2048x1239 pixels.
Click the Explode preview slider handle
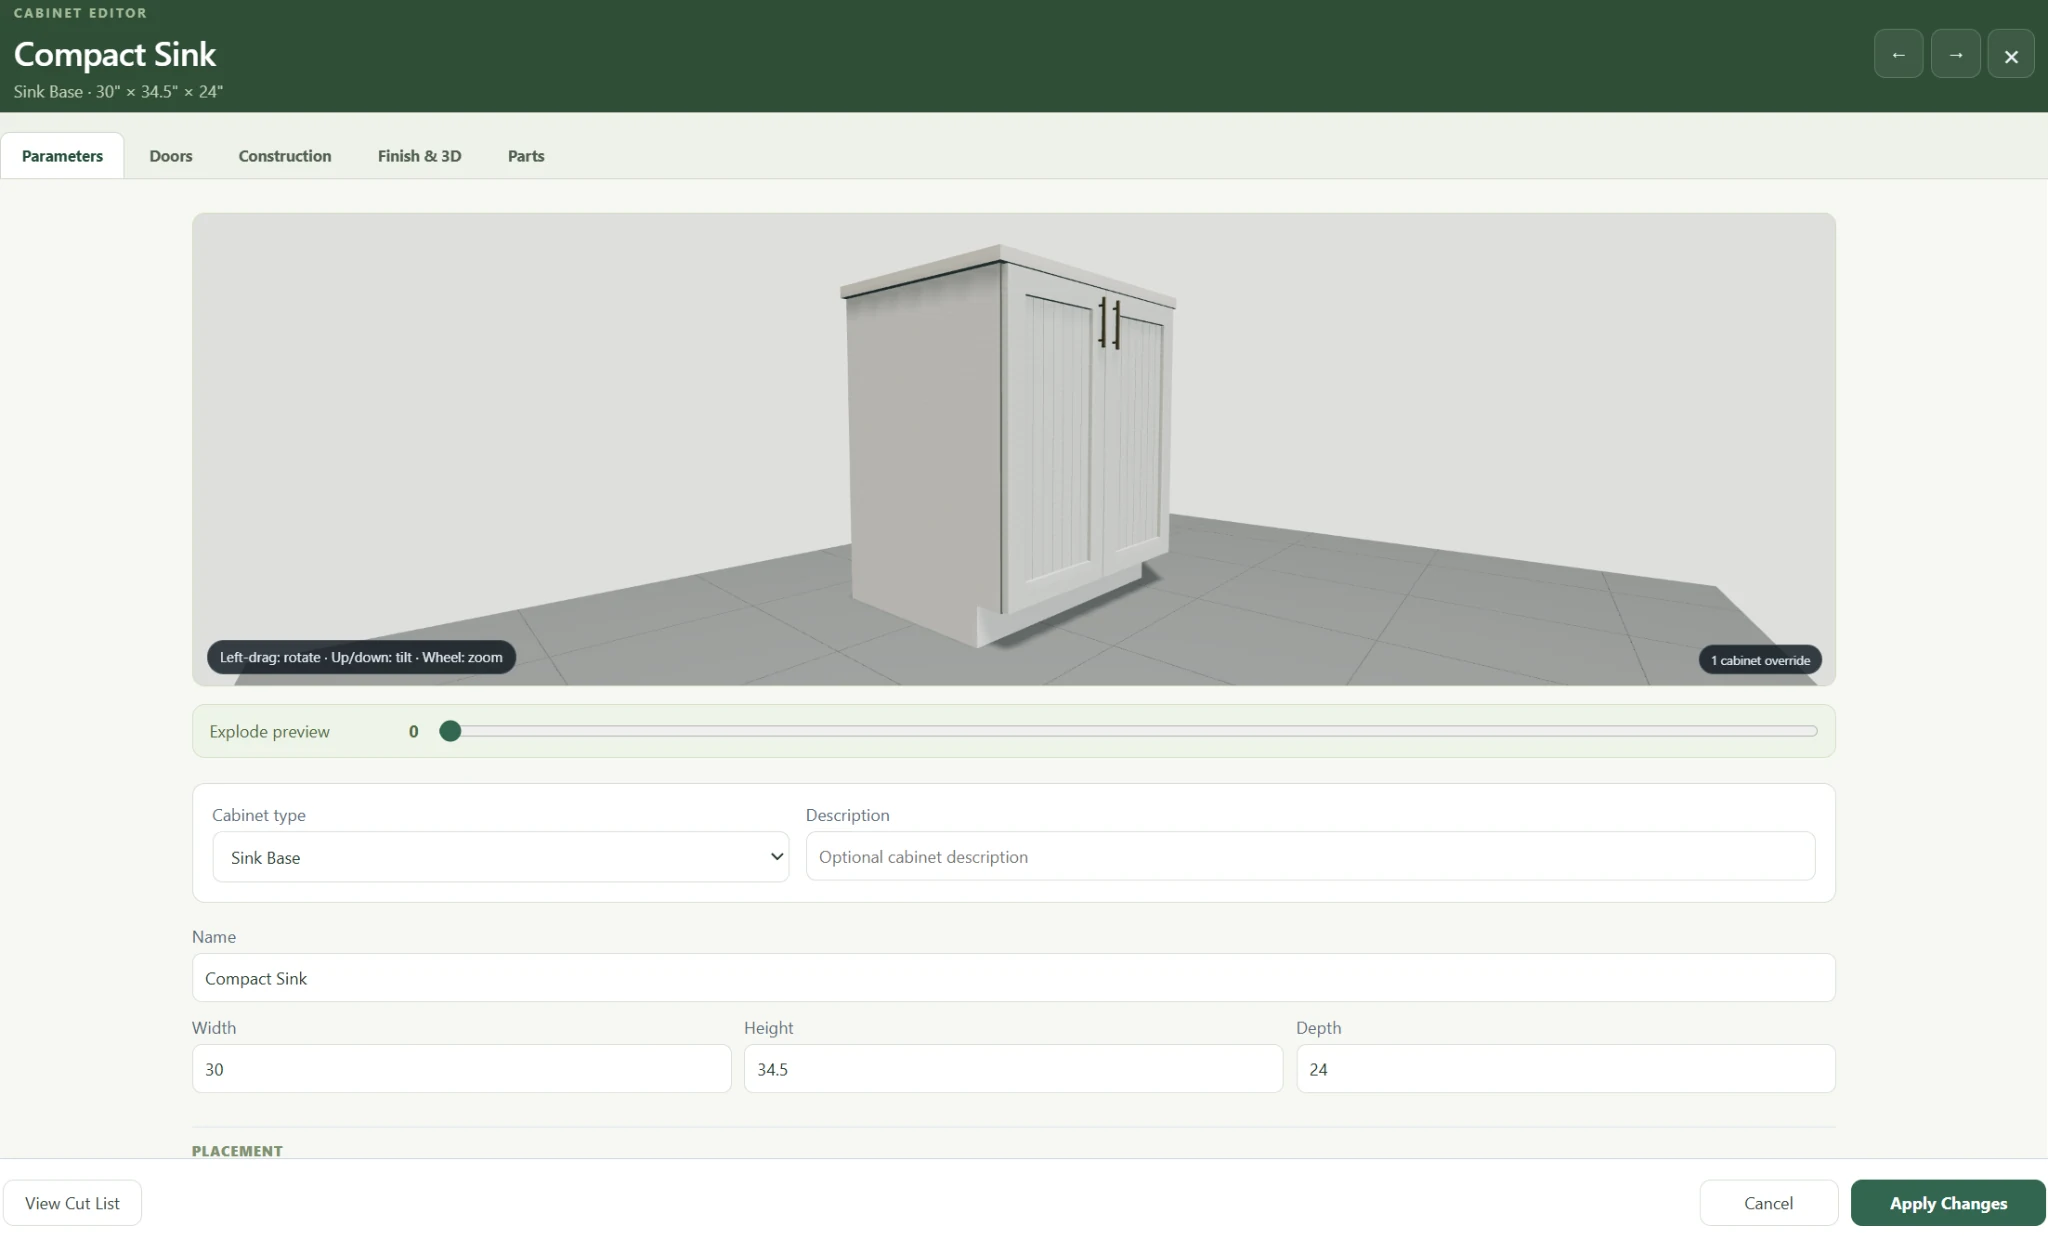(450, 731)
